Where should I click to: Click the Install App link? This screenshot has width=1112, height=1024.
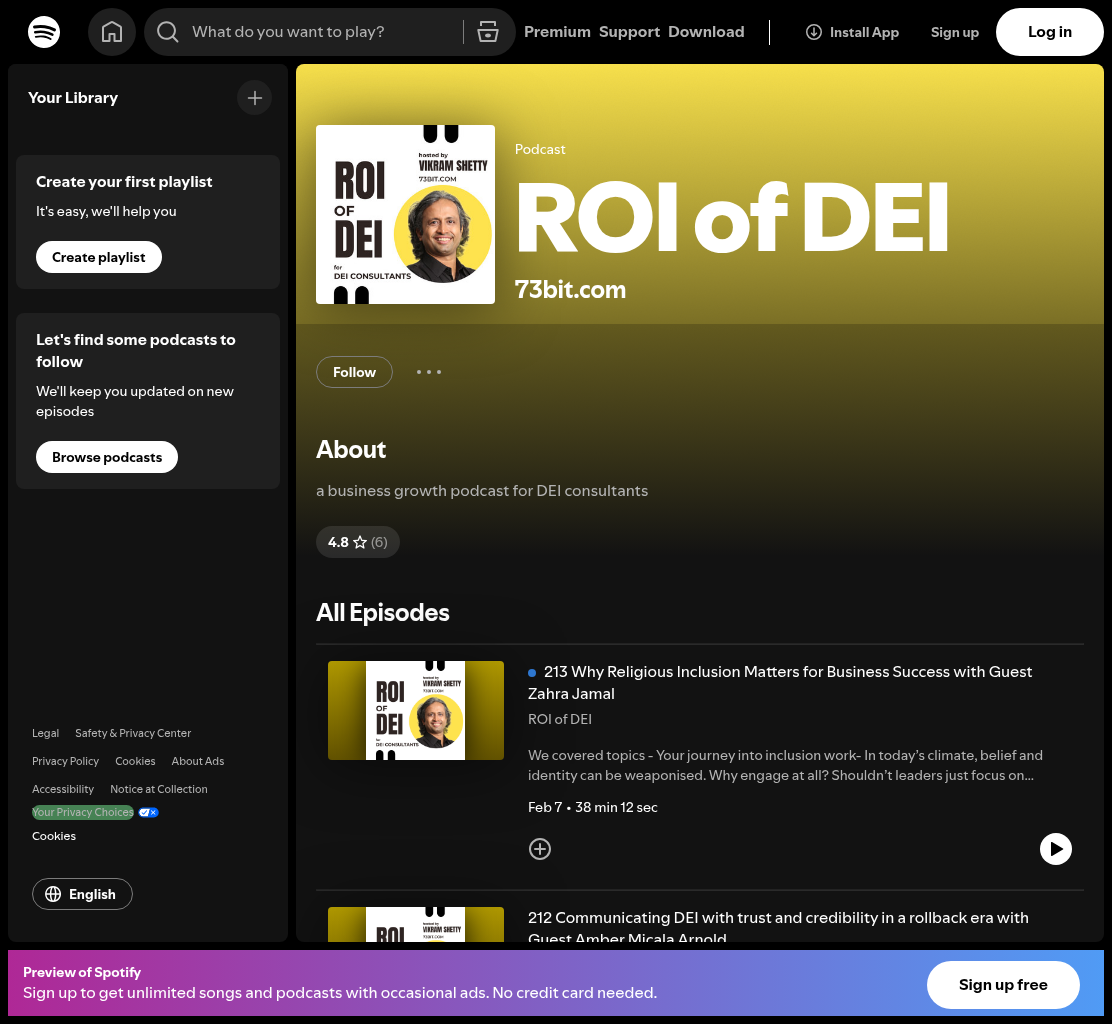click(852, 32)
